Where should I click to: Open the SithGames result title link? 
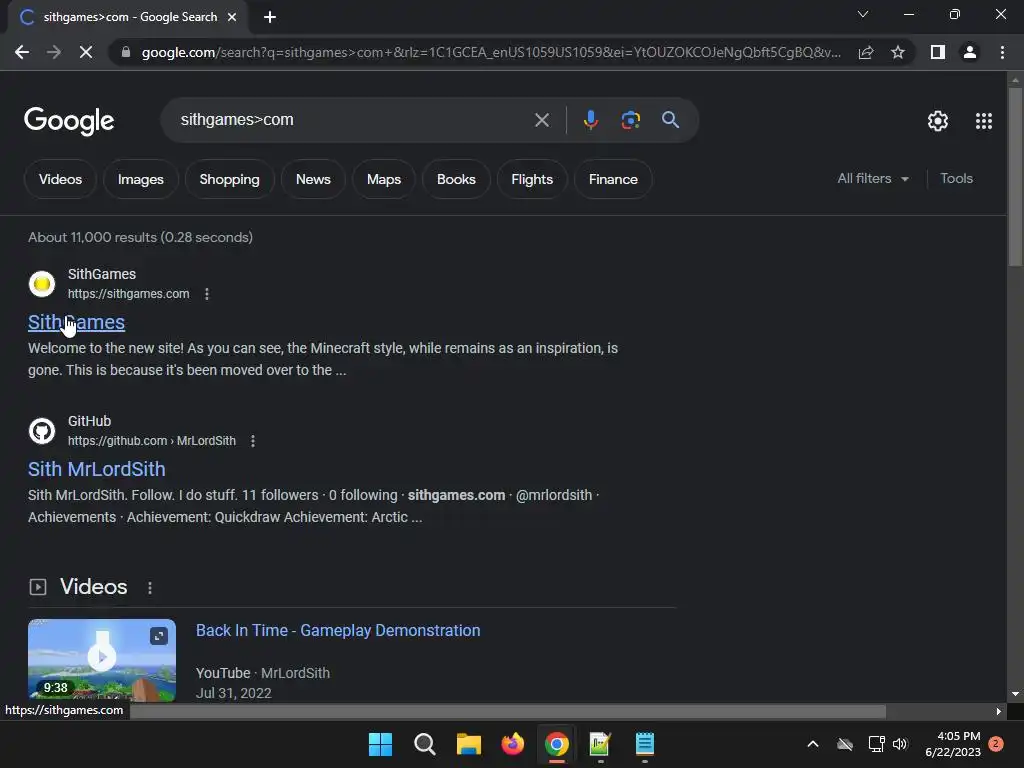pyautogui.click(x=76, y=322)
